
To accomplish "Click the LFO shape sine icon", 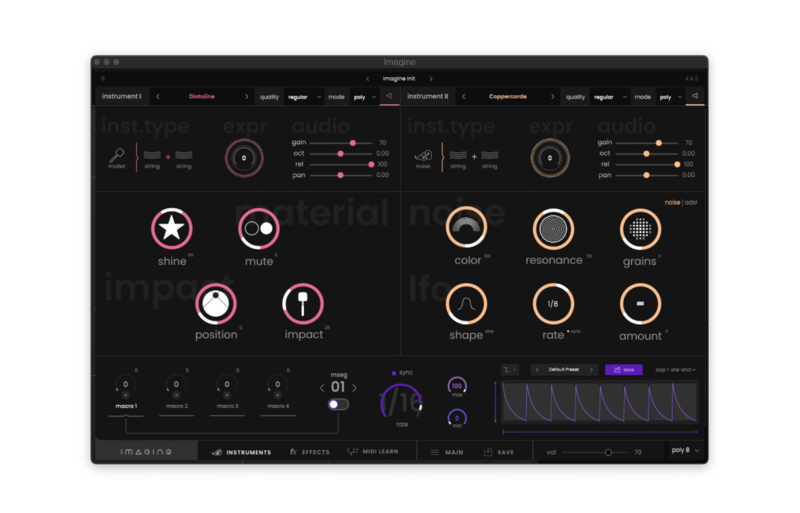I will coord(466,303).
